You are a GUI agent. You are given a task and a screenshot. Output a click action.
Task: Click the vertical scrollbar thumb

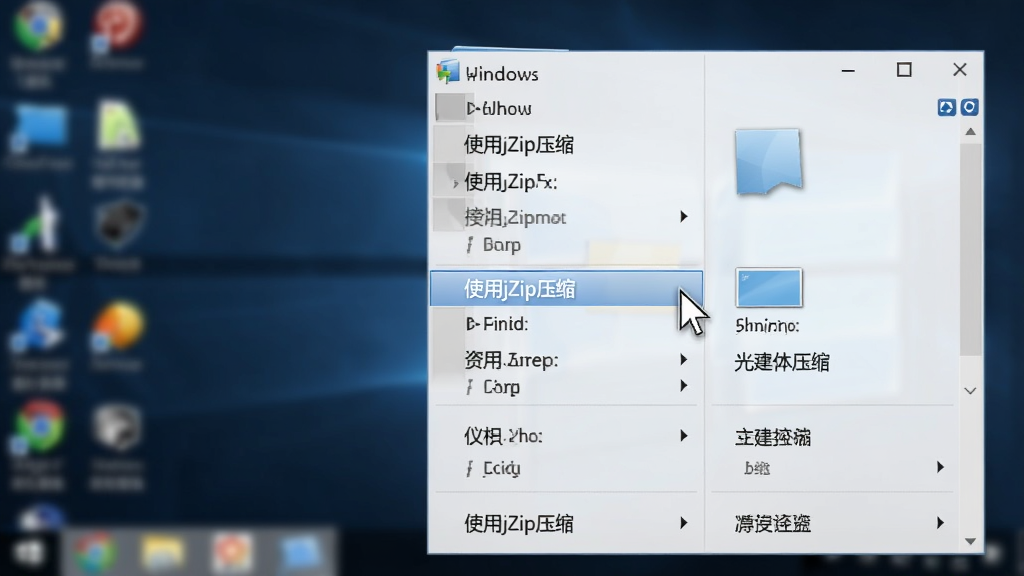coord(970,250)
